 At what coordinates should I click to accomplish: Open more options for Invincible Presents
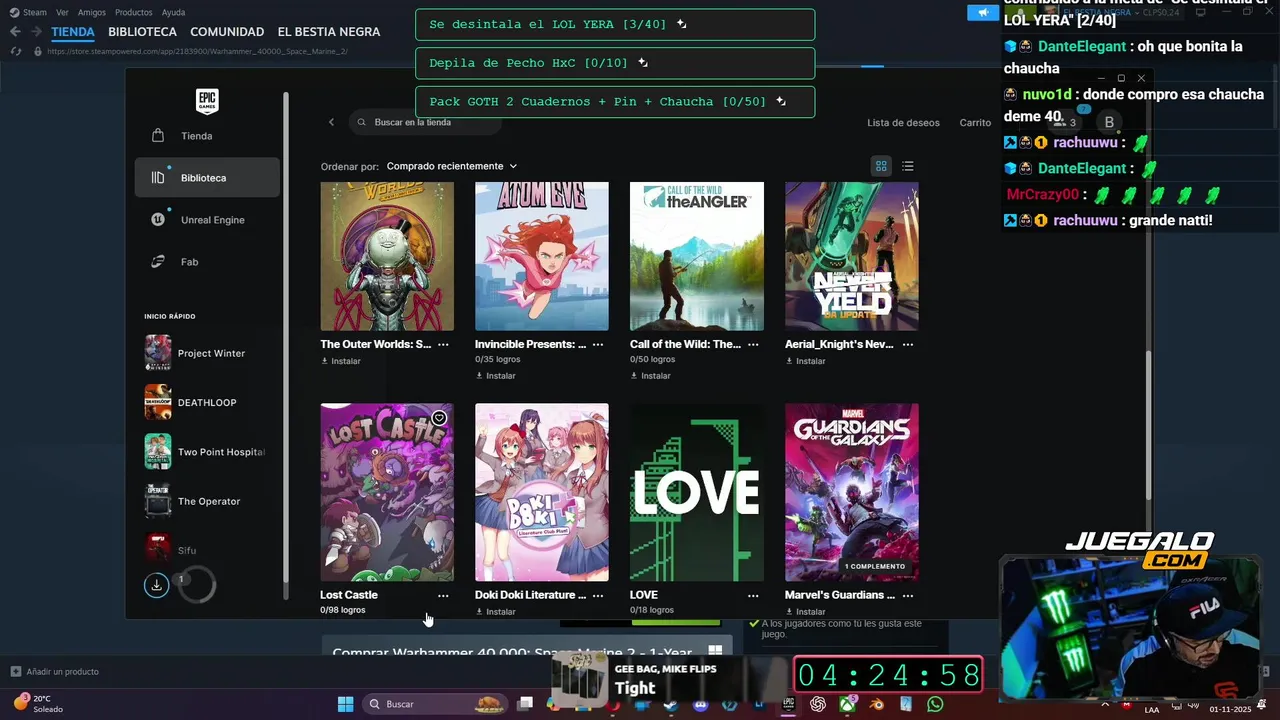coord(598,344)
